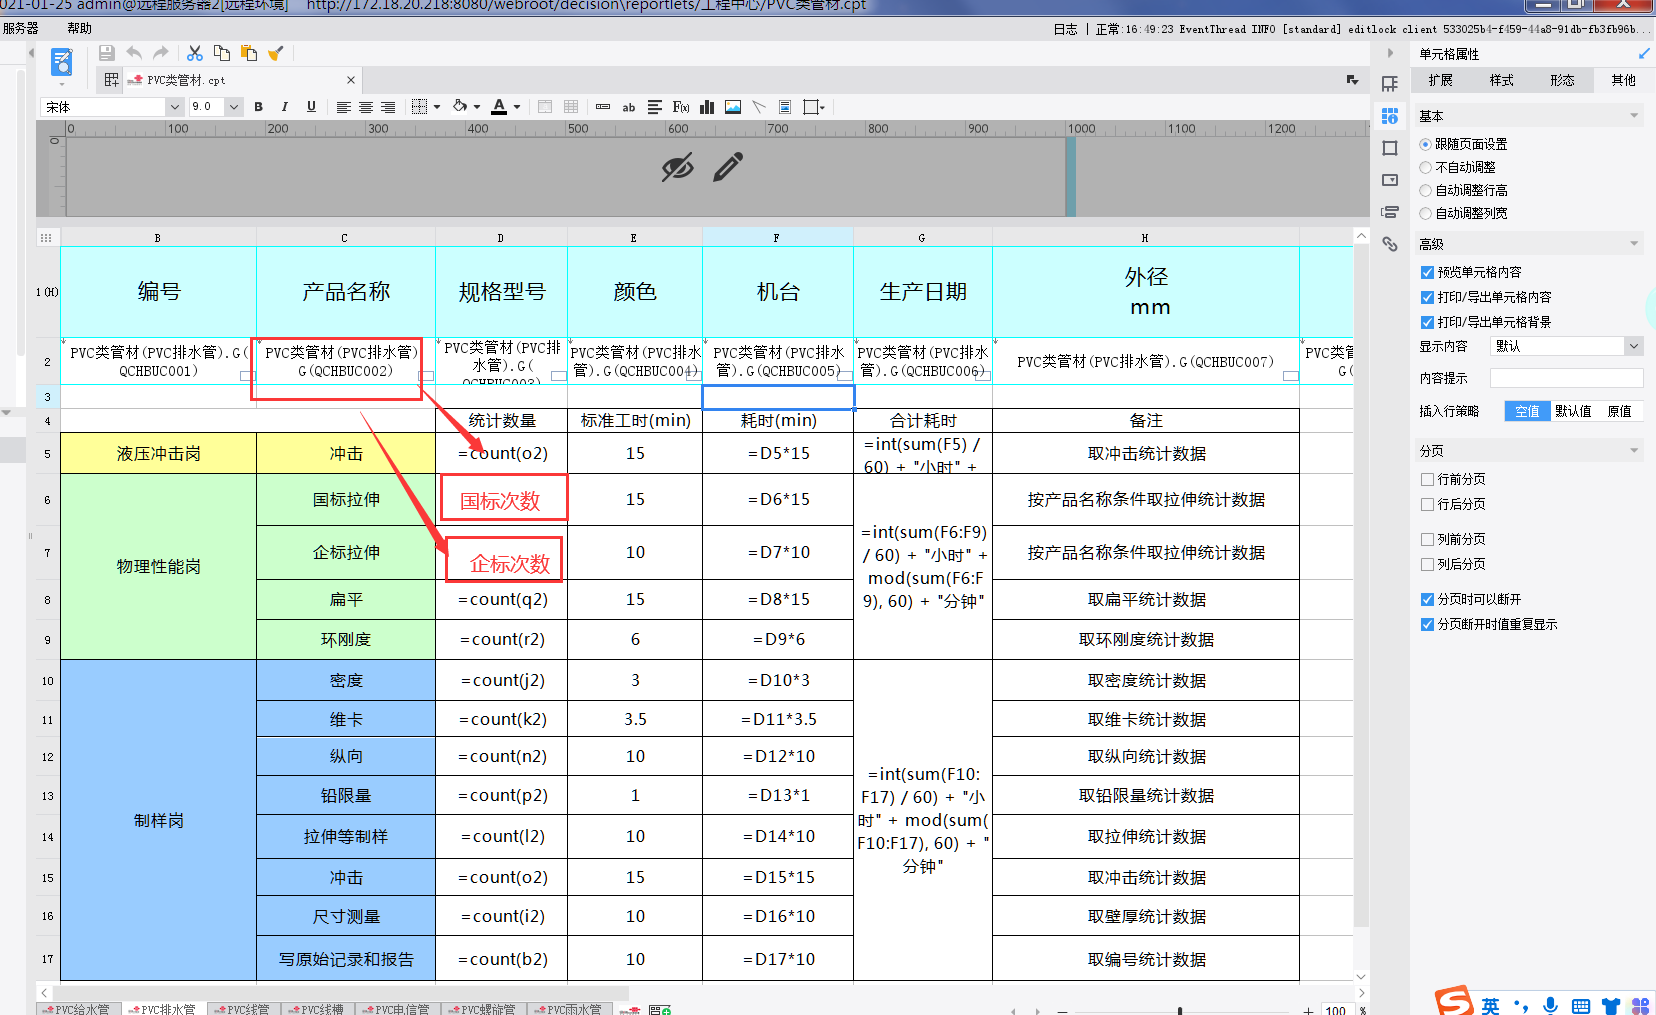Apply bold formatting
This screenshot has height=1015, width=1656.
pos(259,107)
